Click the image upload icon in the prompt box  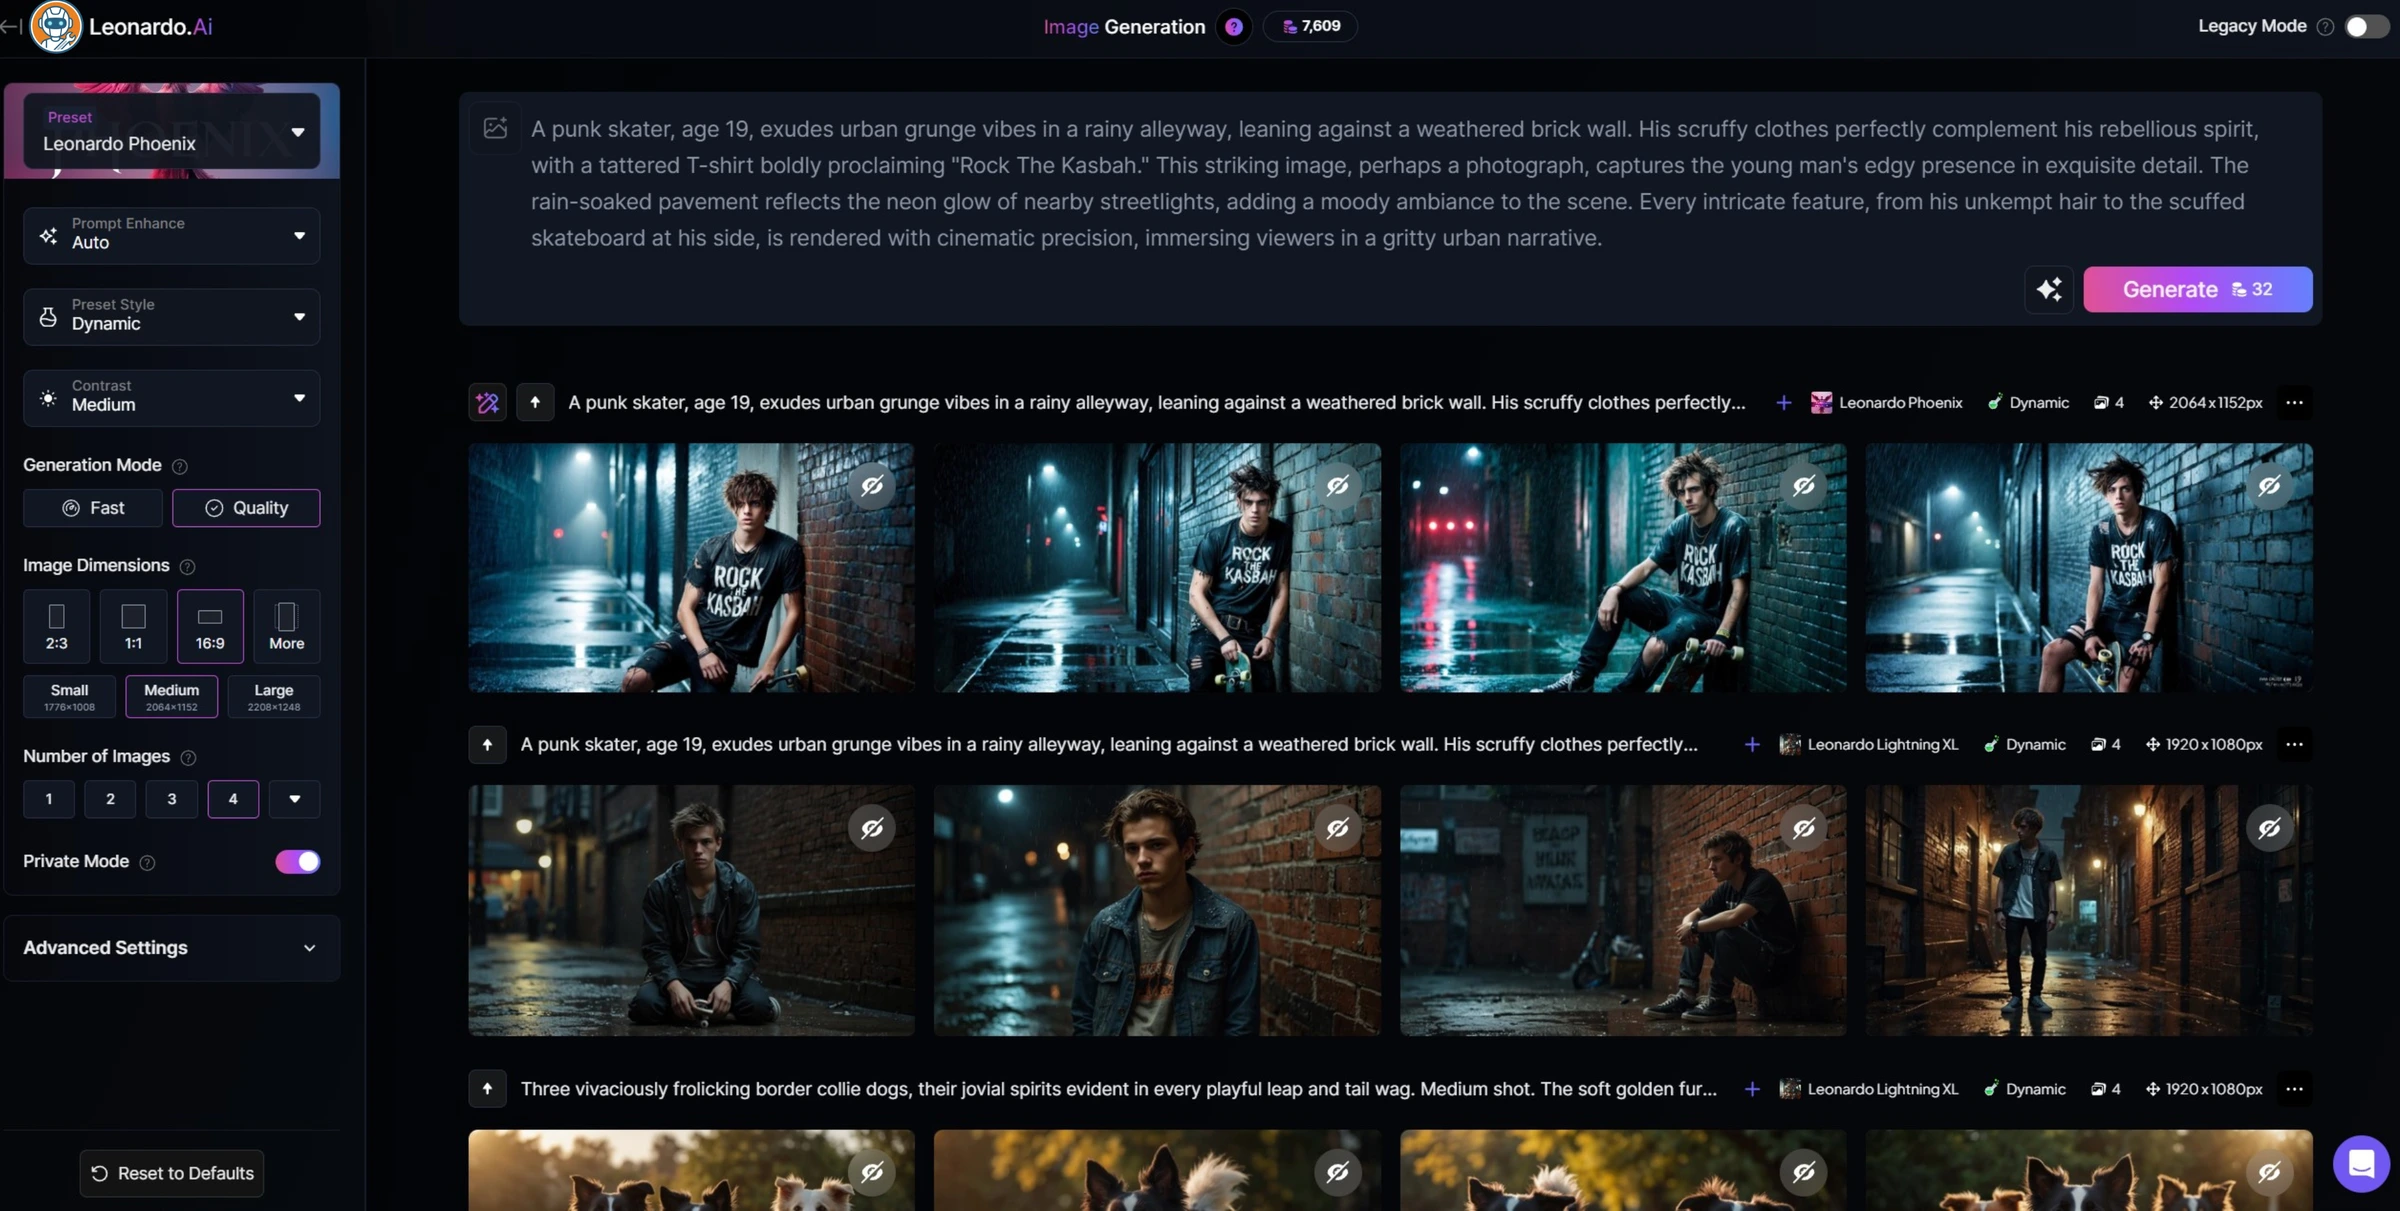(x=495, y=128)
